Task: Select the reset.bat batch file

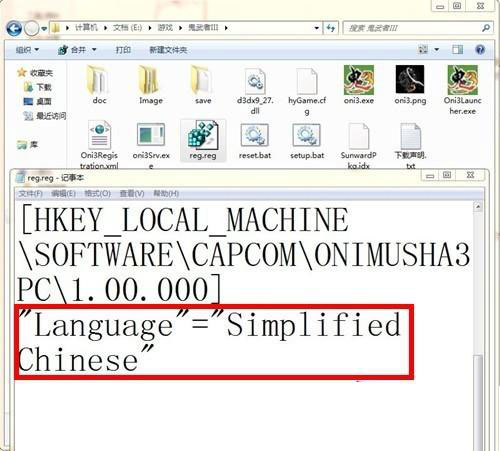Action: pyautogui.click(x=255, y=141)
